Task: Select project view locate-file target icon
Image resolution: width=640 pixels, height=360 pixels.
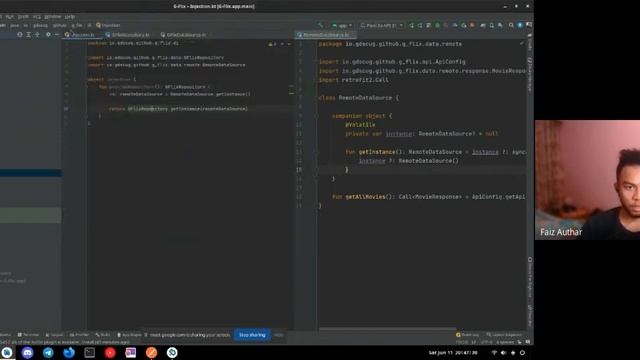Action: coord(20,35)
